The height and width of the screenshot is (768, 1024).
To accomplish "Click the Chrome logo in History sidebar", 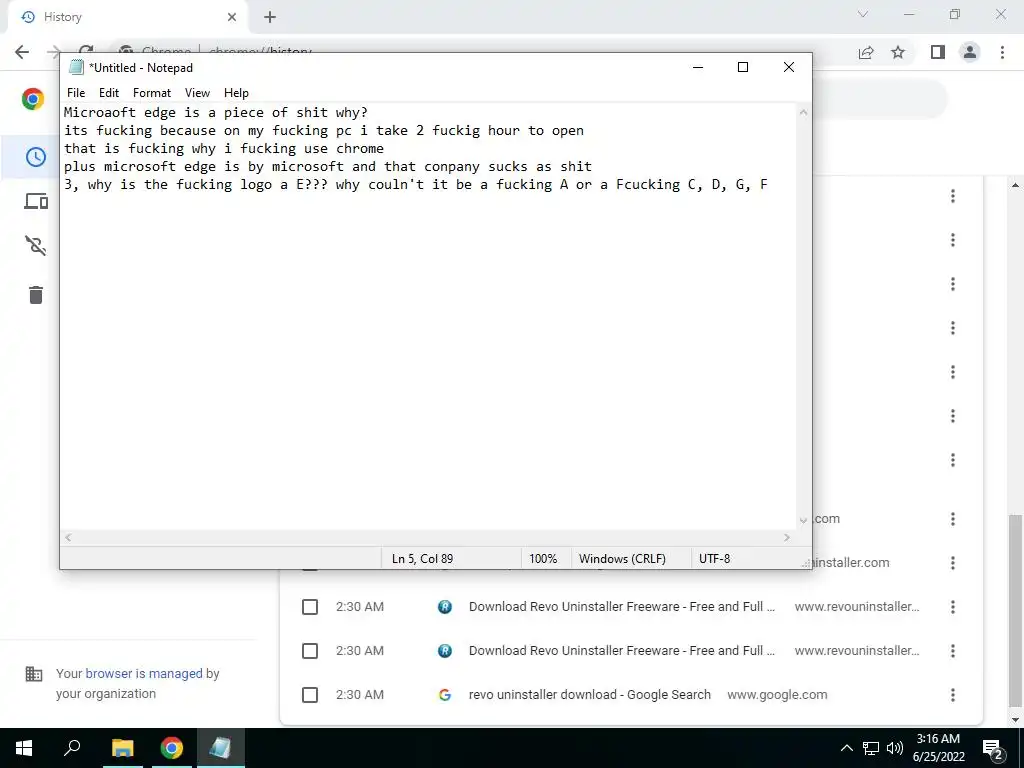I will [x=33, y=99].
